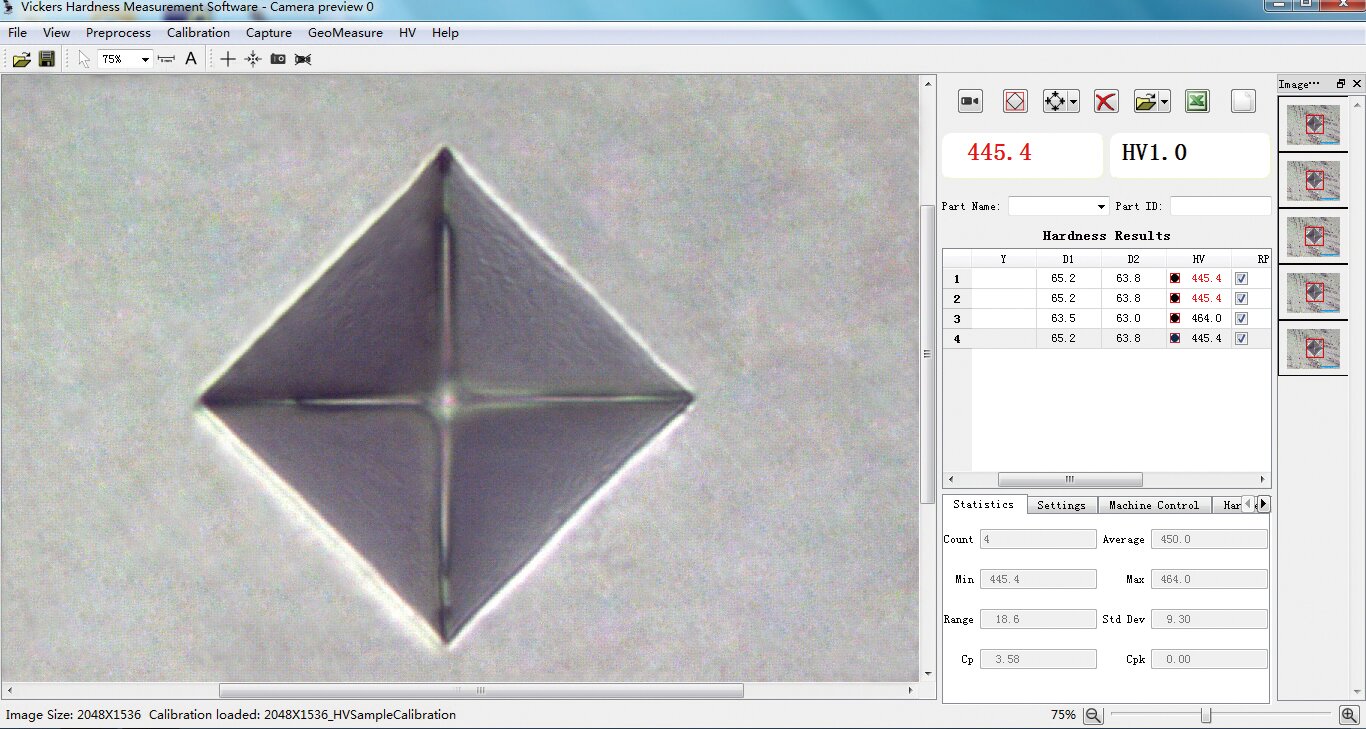
Task: Open the GeoMeasure menu
Action: [x=345, y=33]
